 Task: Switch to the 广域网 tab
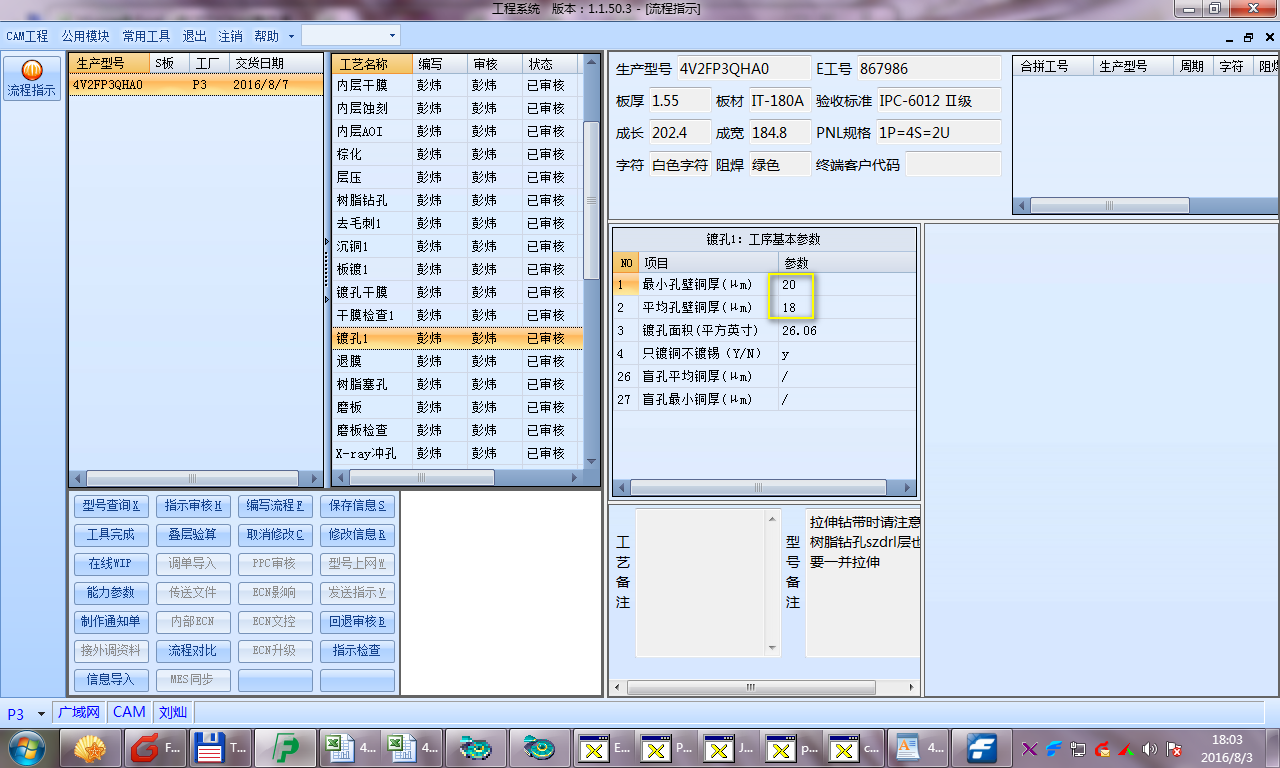tap(79, 713)
